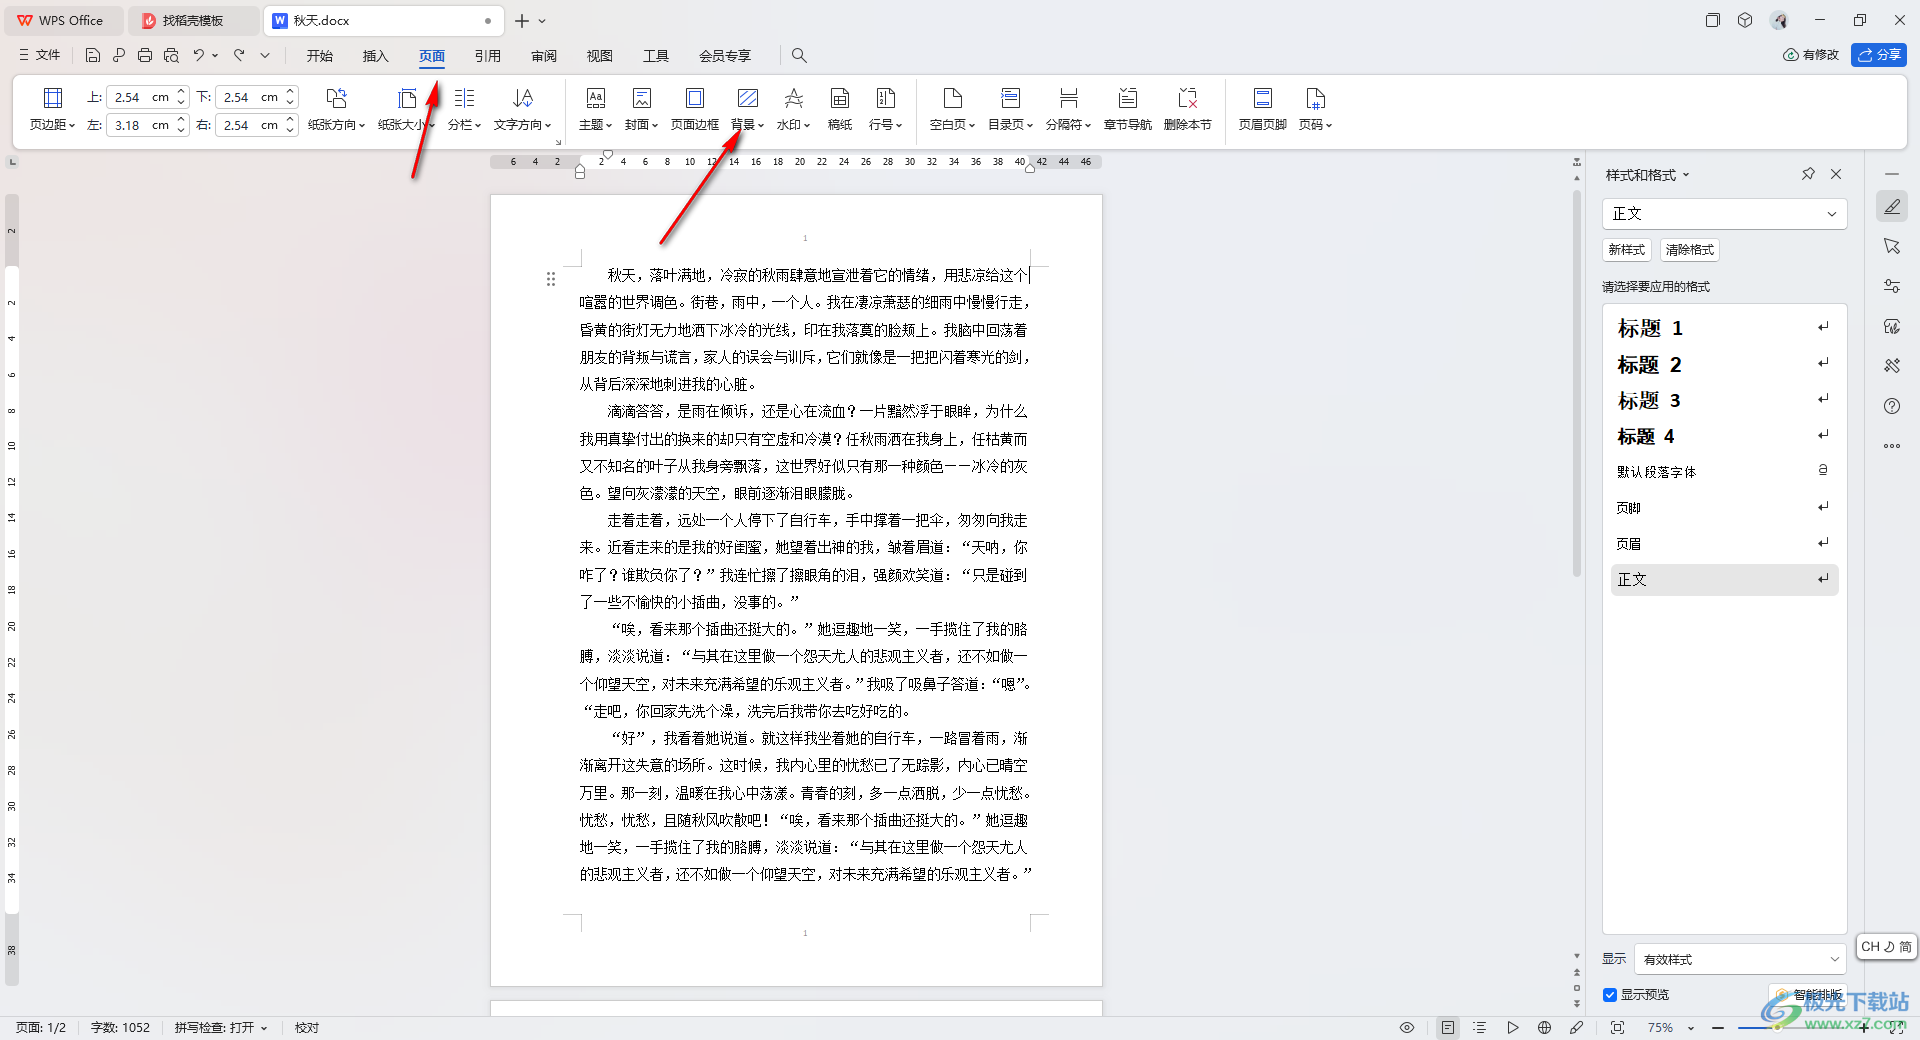This screenshot has width=1920, height=1040.
Task: Switch to web layout globe view
Action: 1544,1027
